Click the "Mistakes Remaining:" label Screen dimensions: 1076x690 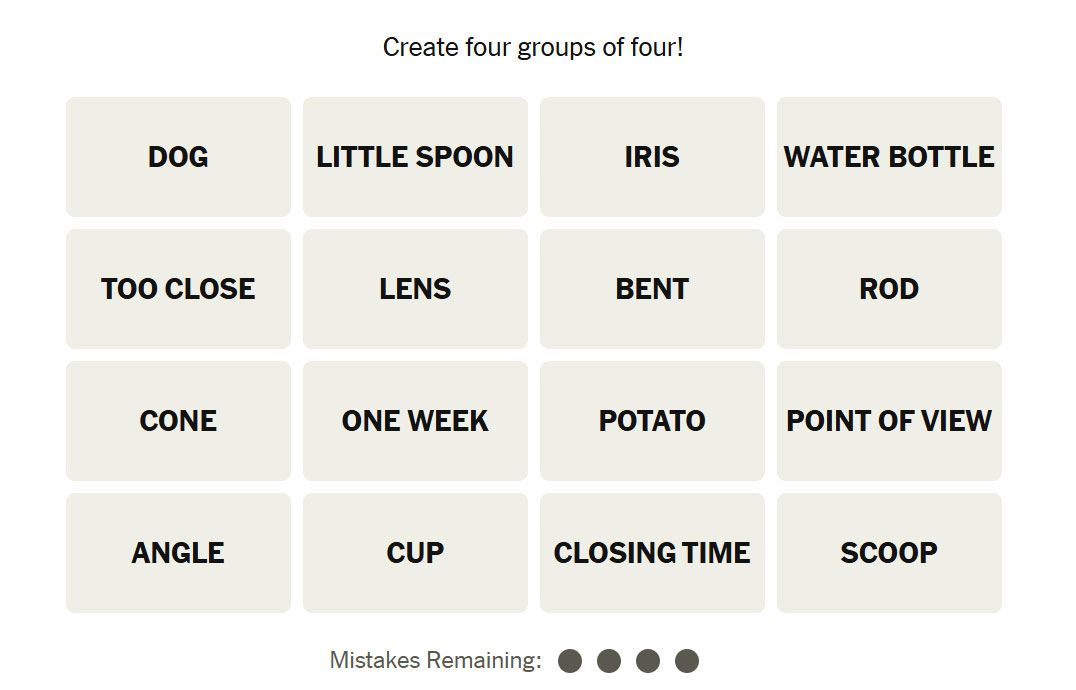[x=435, y=661]
